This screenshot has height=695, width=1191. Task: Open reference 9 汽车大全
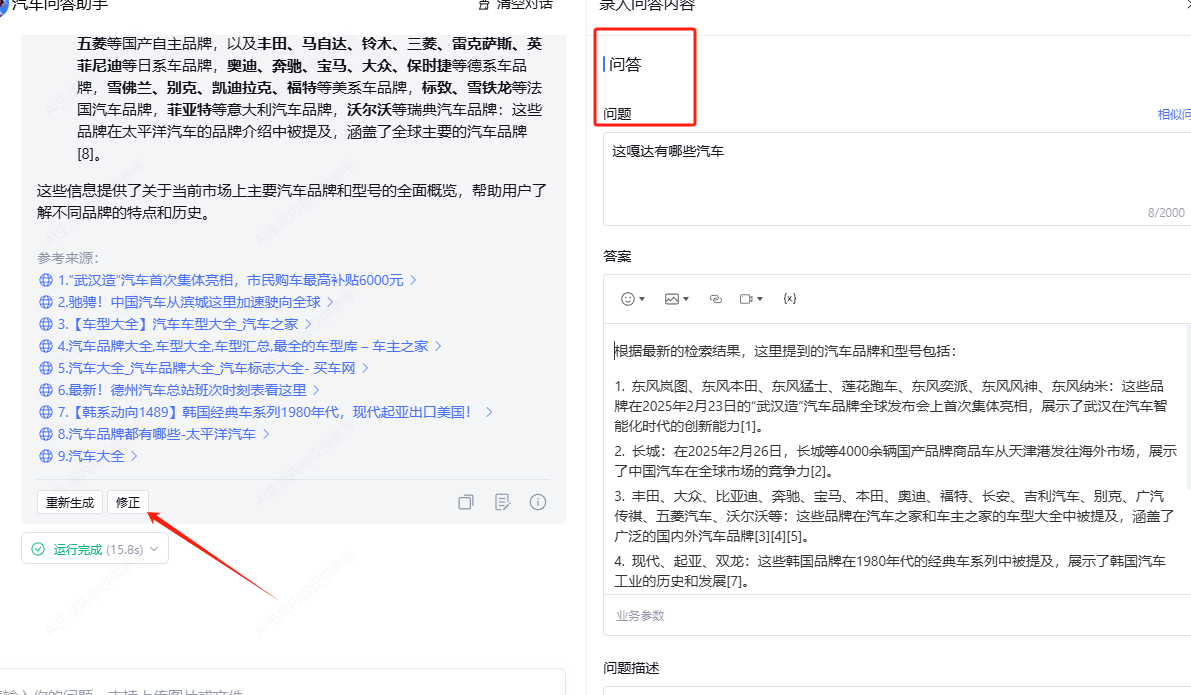pyautogui.click(x=90, y=456)
